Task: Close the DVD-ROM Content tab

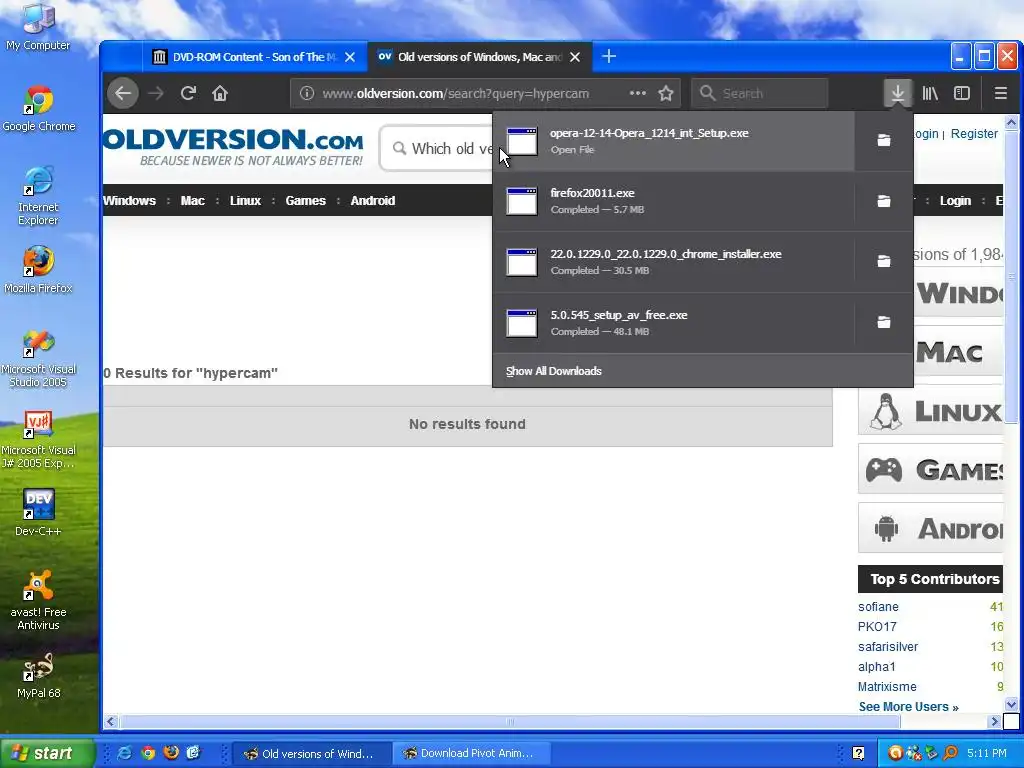Action: [x=350, y=57]
